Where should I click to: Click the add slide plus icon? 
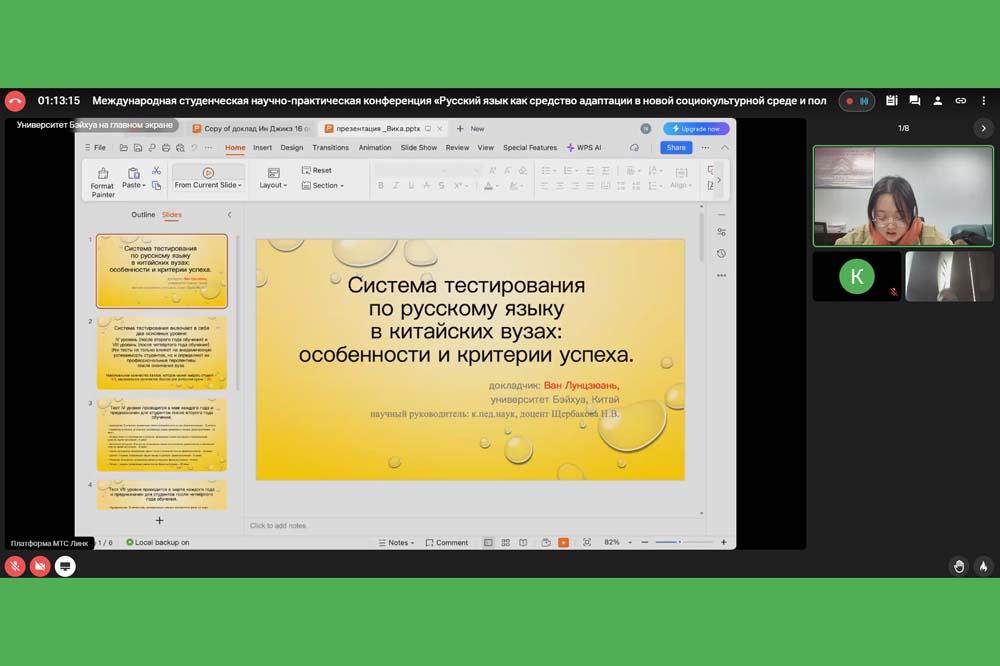click(159, 520)
